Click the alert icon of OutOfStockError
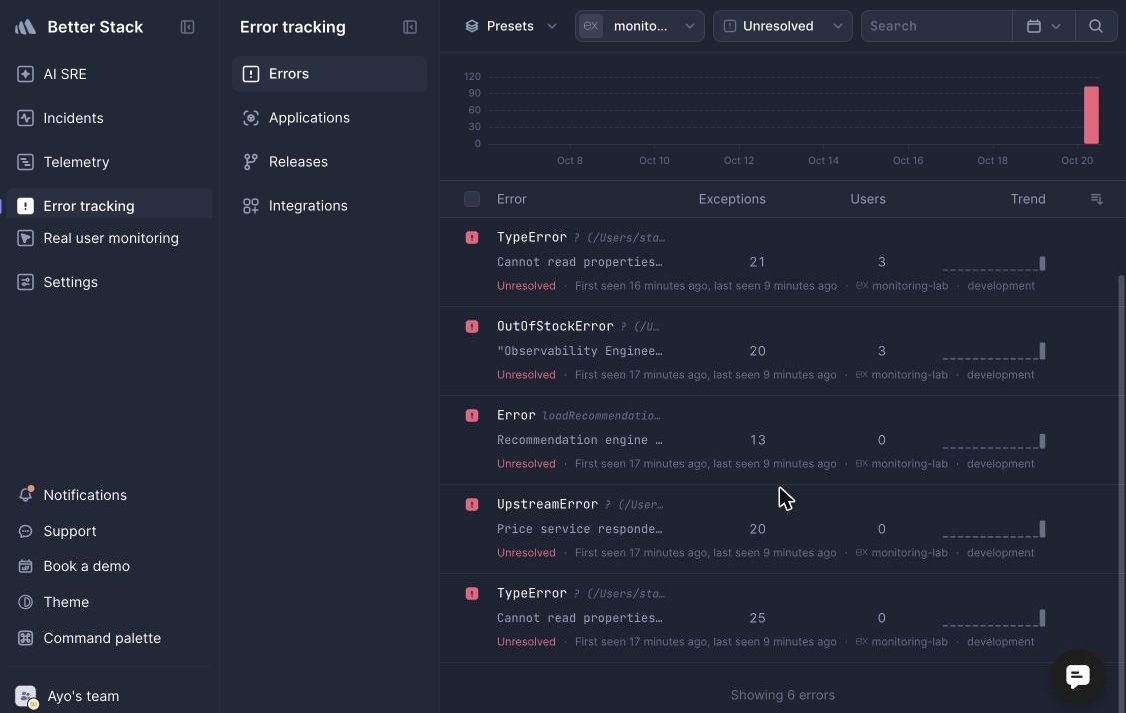The width and height of the screenshot is (1126, 713). [x=472, y=327]
